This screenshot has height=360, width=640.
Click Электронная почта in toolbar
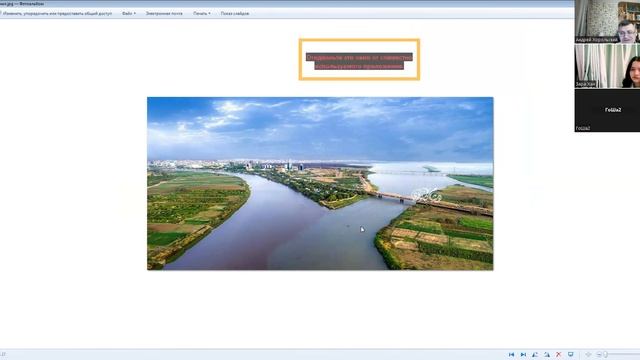click(x=164, y=13)
